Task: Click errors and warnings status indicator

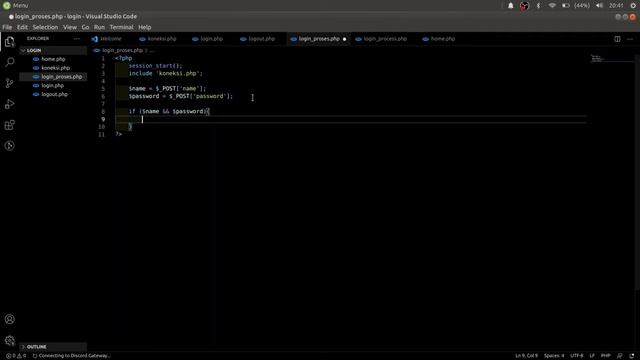Action: click(16, 356)
